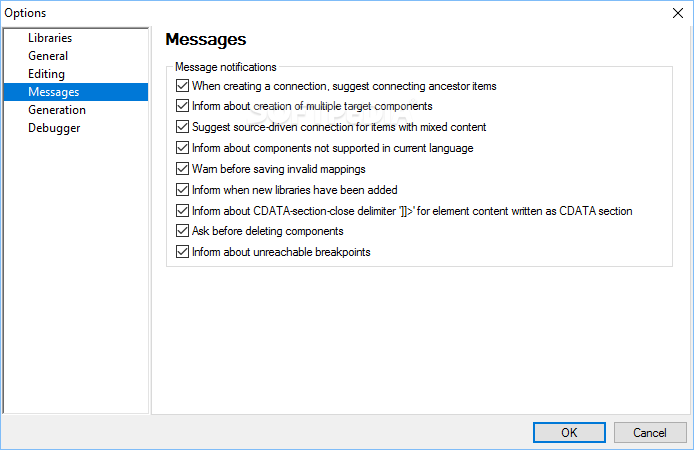Confirm settings with the OK button

(569, 432)
